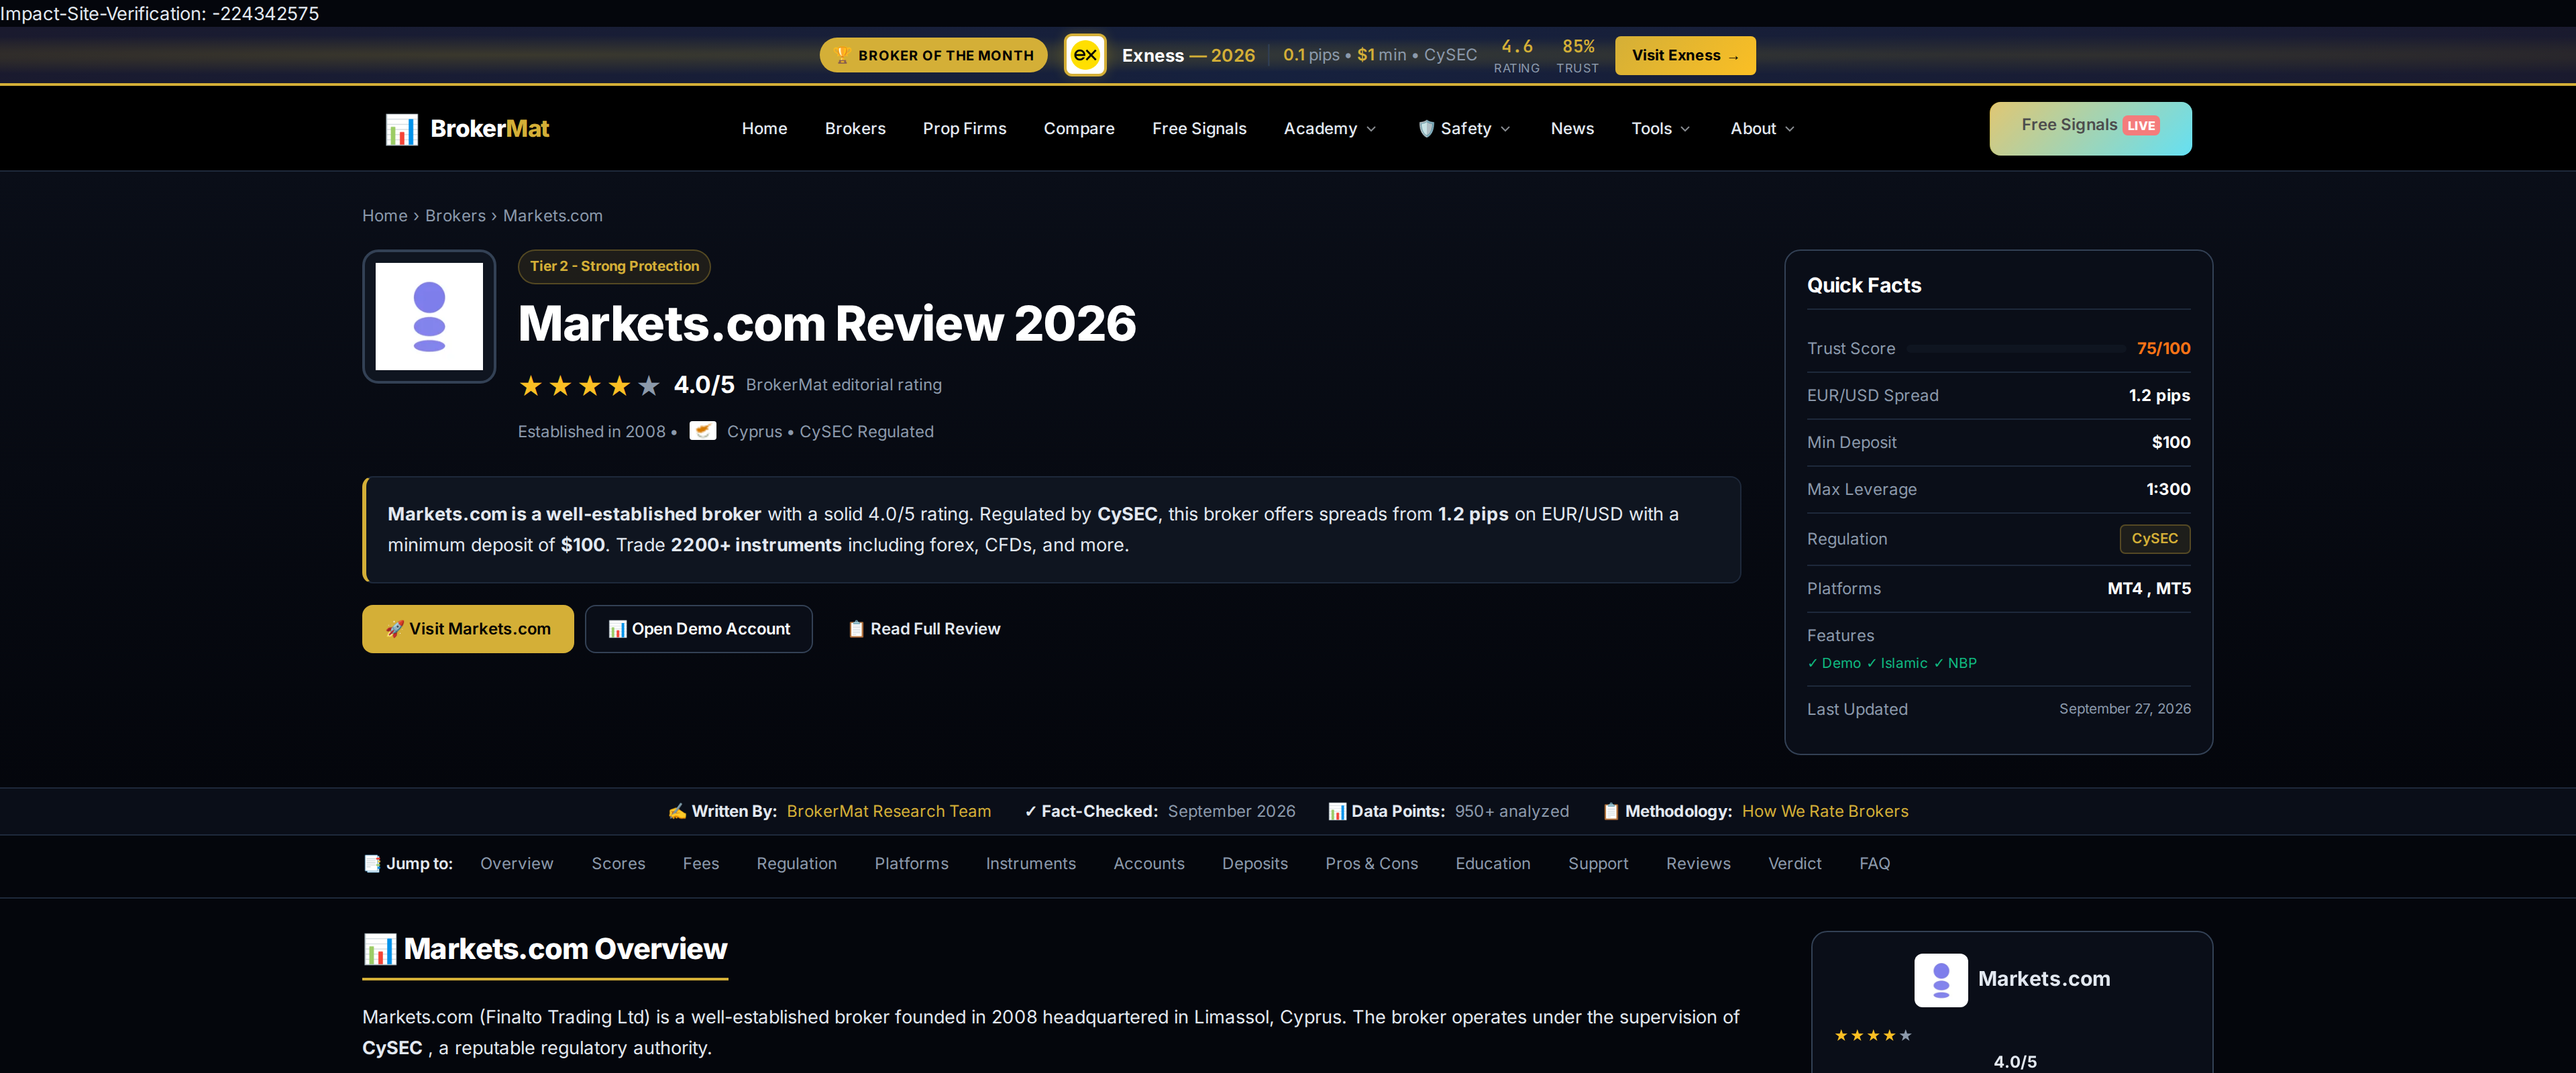2576x1073 pixels.
Task: Click the Exness 'ex' logo icon
Action: pos(1085,55)
